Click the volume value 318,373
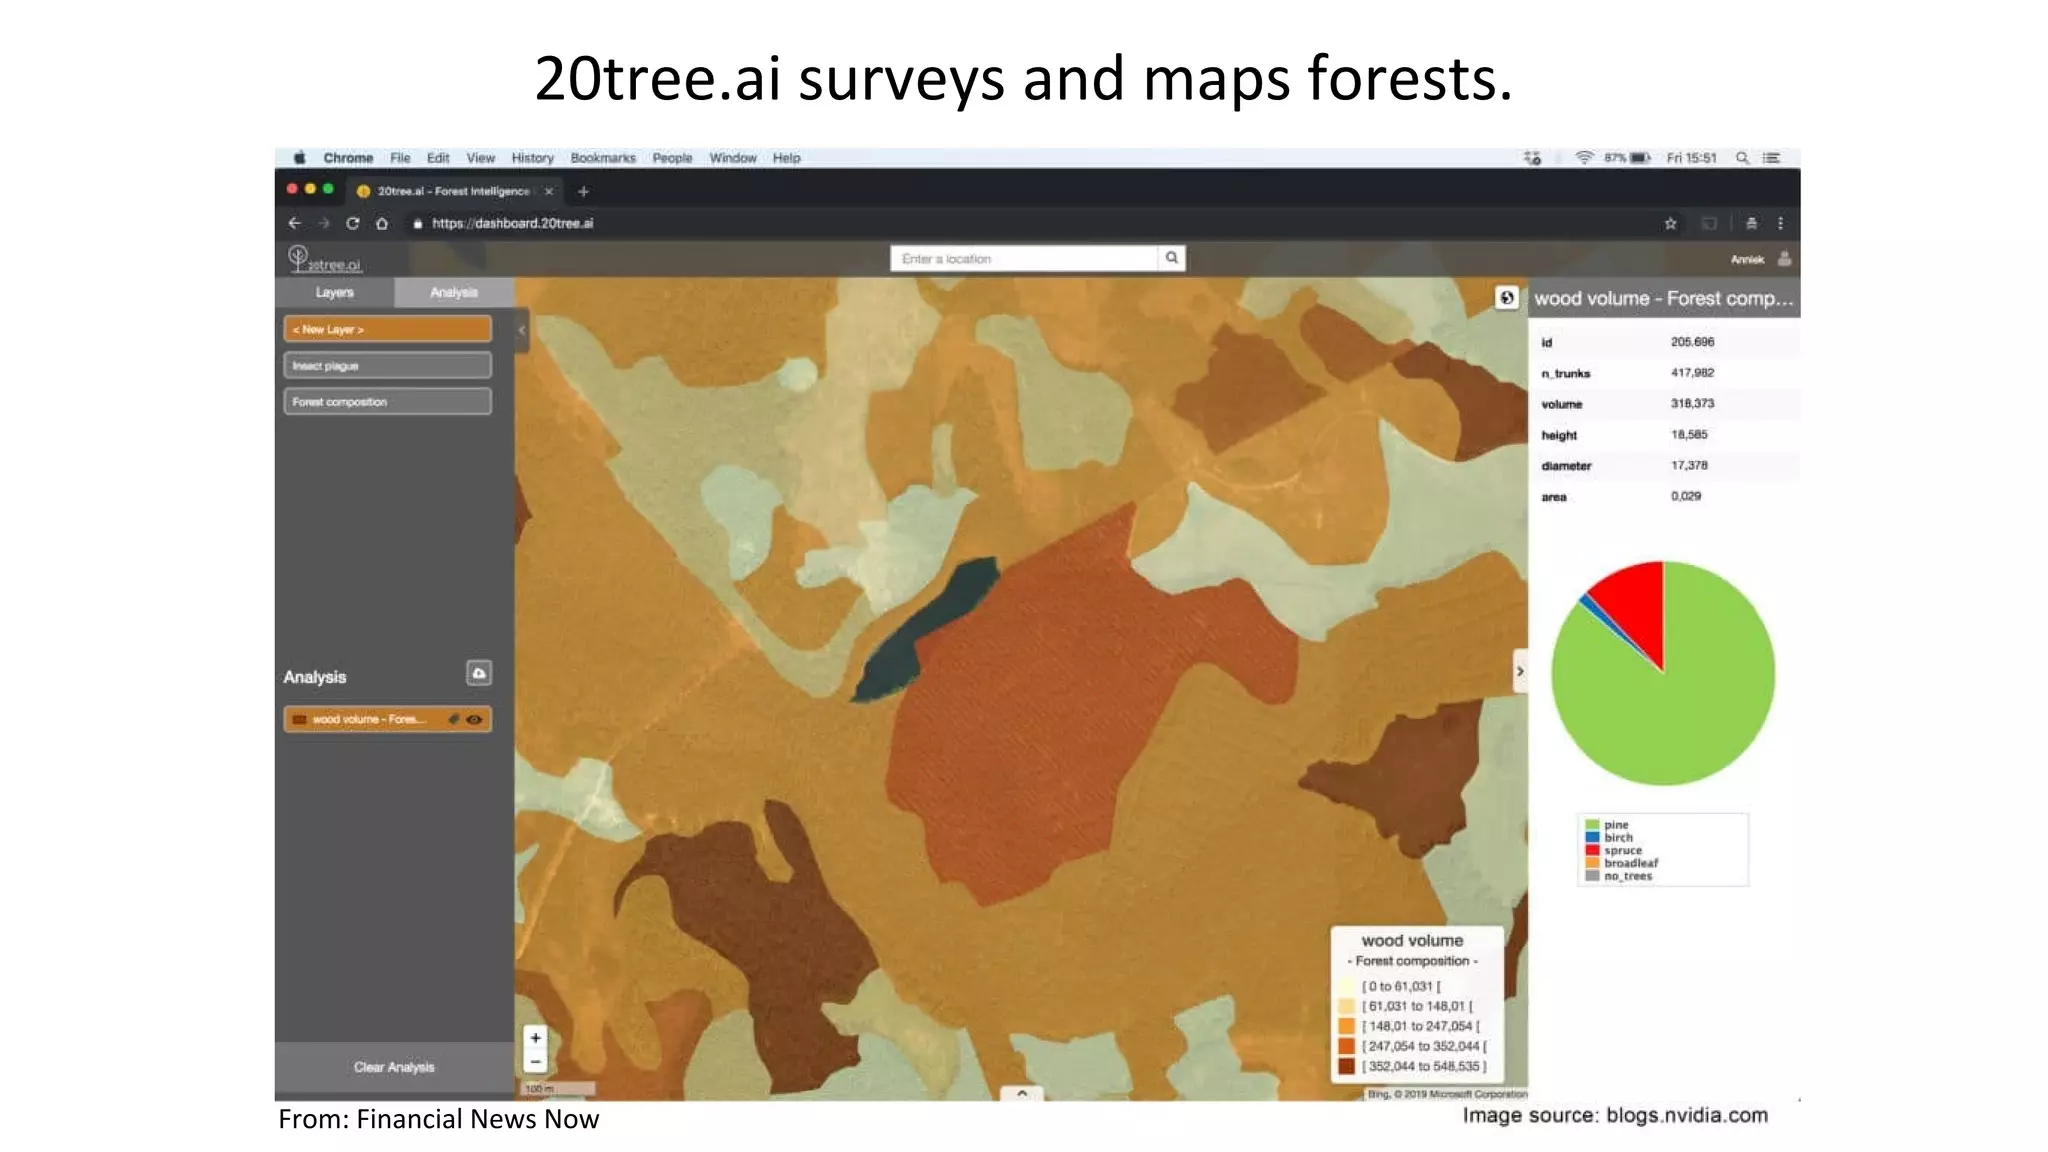Screen dimensions: 2048x1152 click(x=1692, y=403)
